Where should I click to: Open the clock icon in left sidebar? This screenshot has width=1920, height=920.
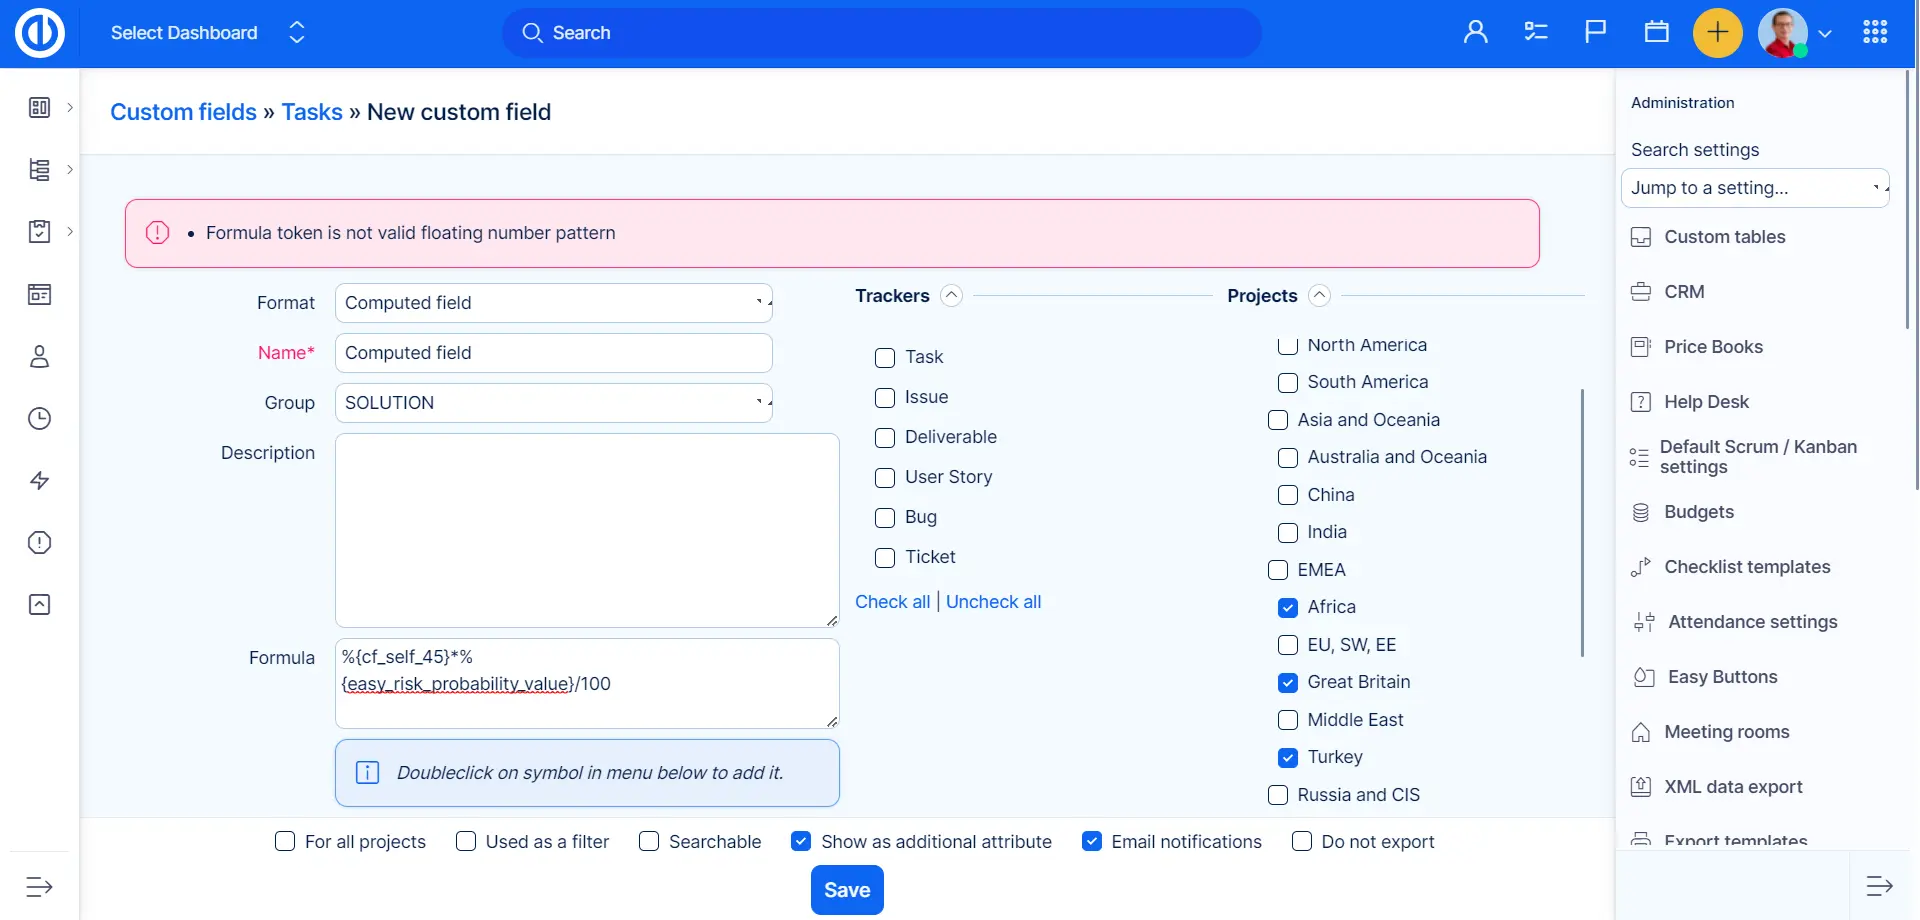click(x=40, y=419)
